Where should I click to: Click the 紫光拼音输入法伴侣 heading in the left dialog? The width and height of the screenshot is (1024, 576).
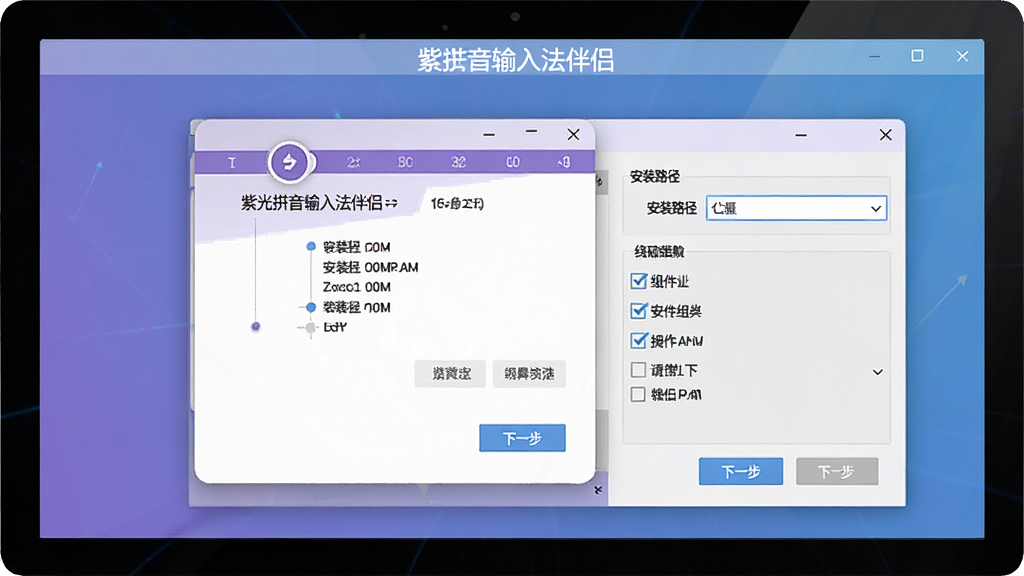pyautogui.click(x=312, y=203)
